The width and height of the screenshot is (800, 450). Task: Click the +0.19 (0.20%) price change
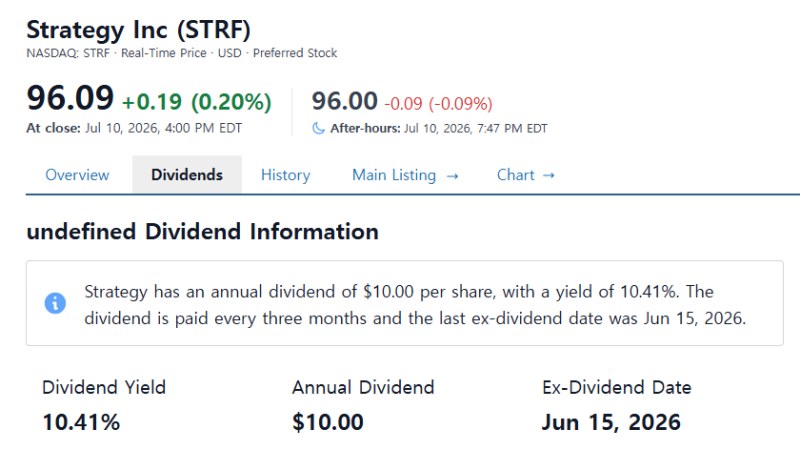196,102
